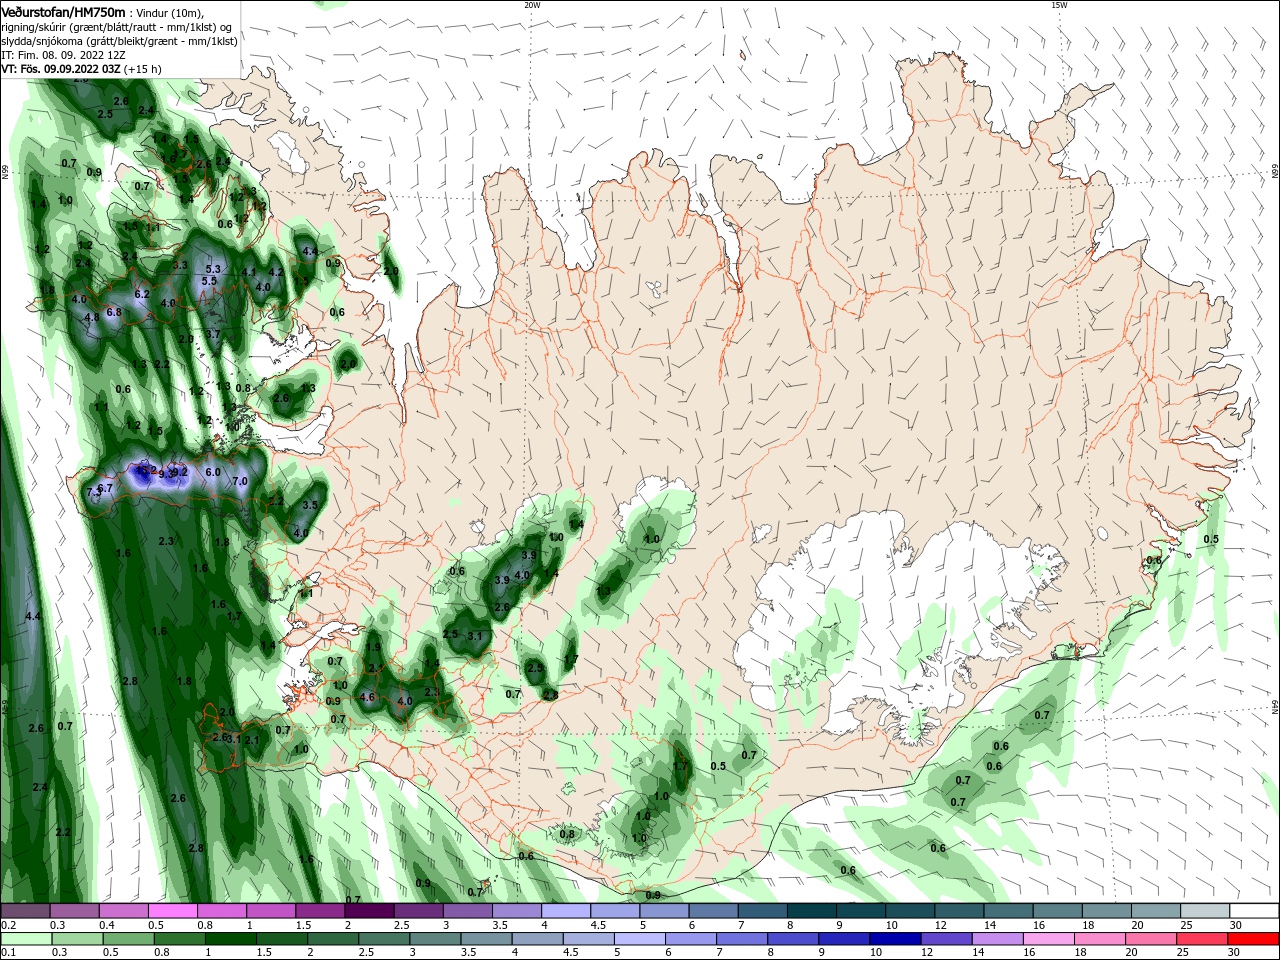Click the 3.7 precipitation value on map
The width and height of the screenshot is (1280, 960).
click(213, 334)
